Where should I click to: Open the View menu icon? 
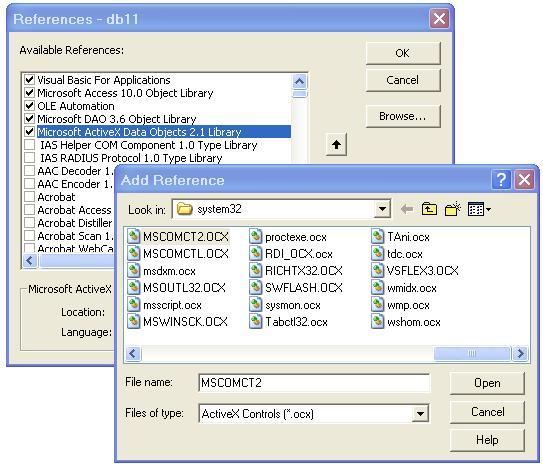(x=479, y=209)
